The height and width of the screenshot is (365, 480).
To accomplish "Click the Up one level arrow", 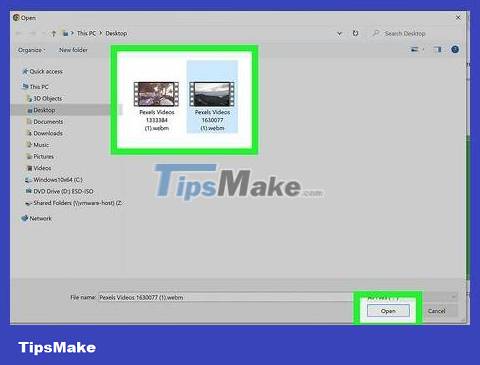I will tap(53, 33).
